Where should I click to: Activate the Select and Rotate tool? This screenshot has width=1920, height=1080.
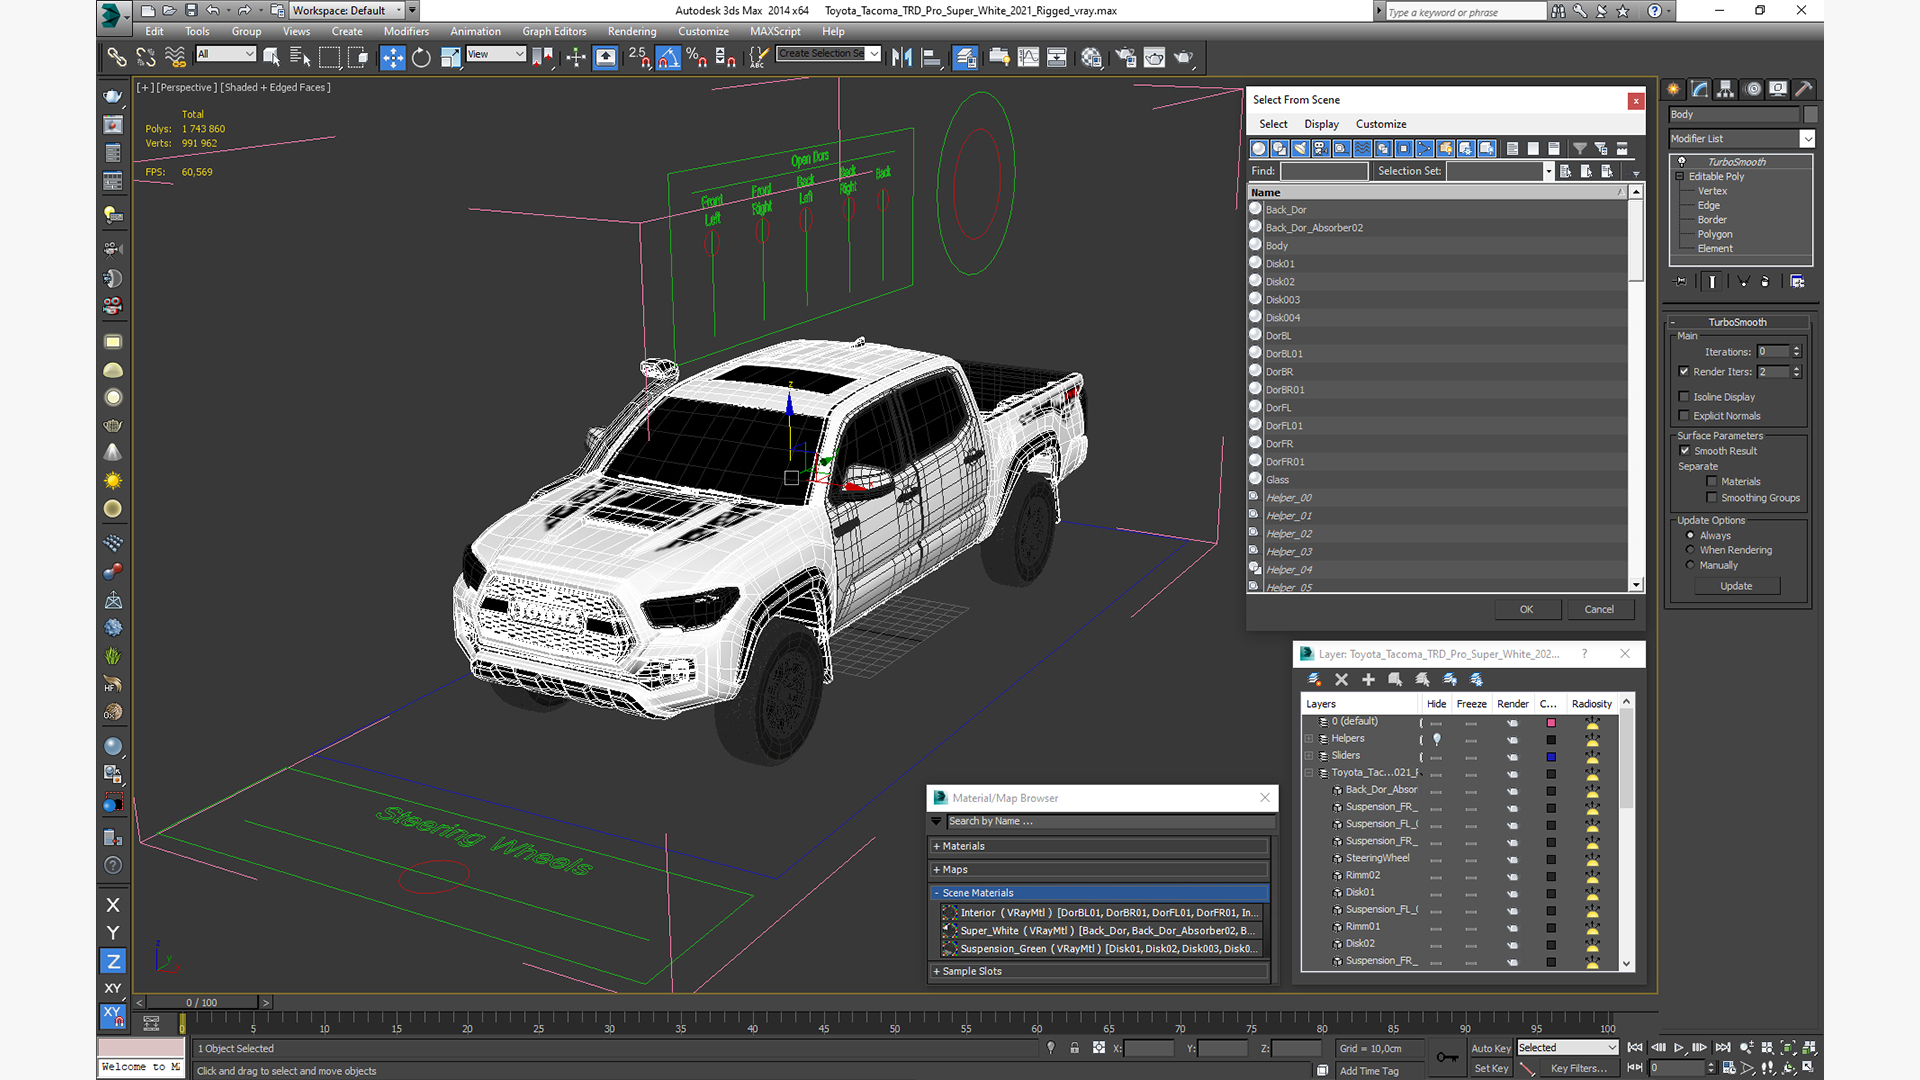pyautogui.click(x=421, y=58)
